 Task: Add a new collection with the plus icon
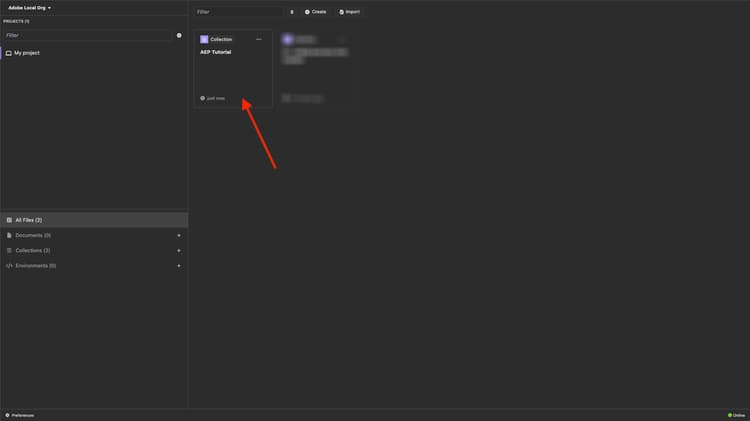coord(179,251)
